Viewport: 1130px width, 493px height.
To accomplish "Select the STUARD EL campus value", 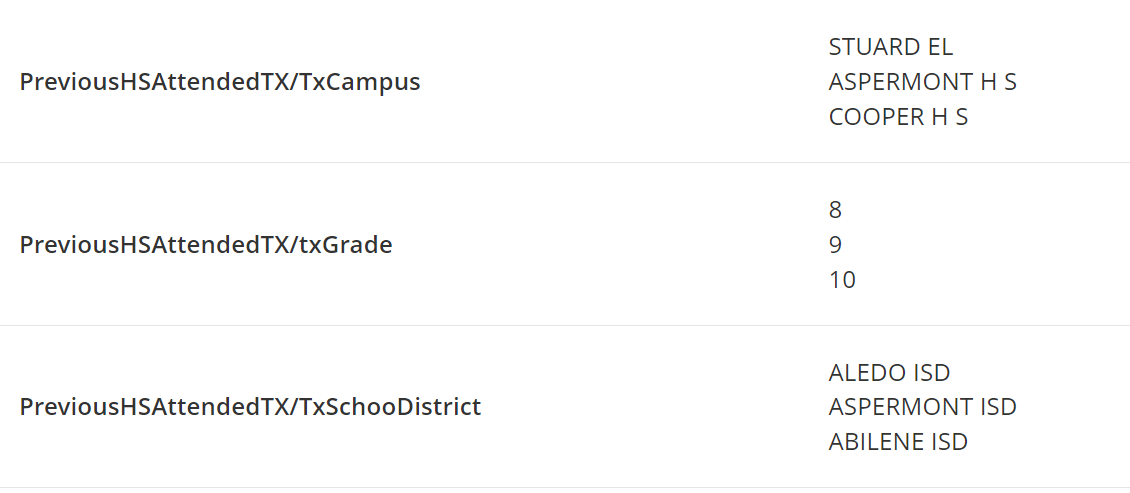I will (891, 47).
